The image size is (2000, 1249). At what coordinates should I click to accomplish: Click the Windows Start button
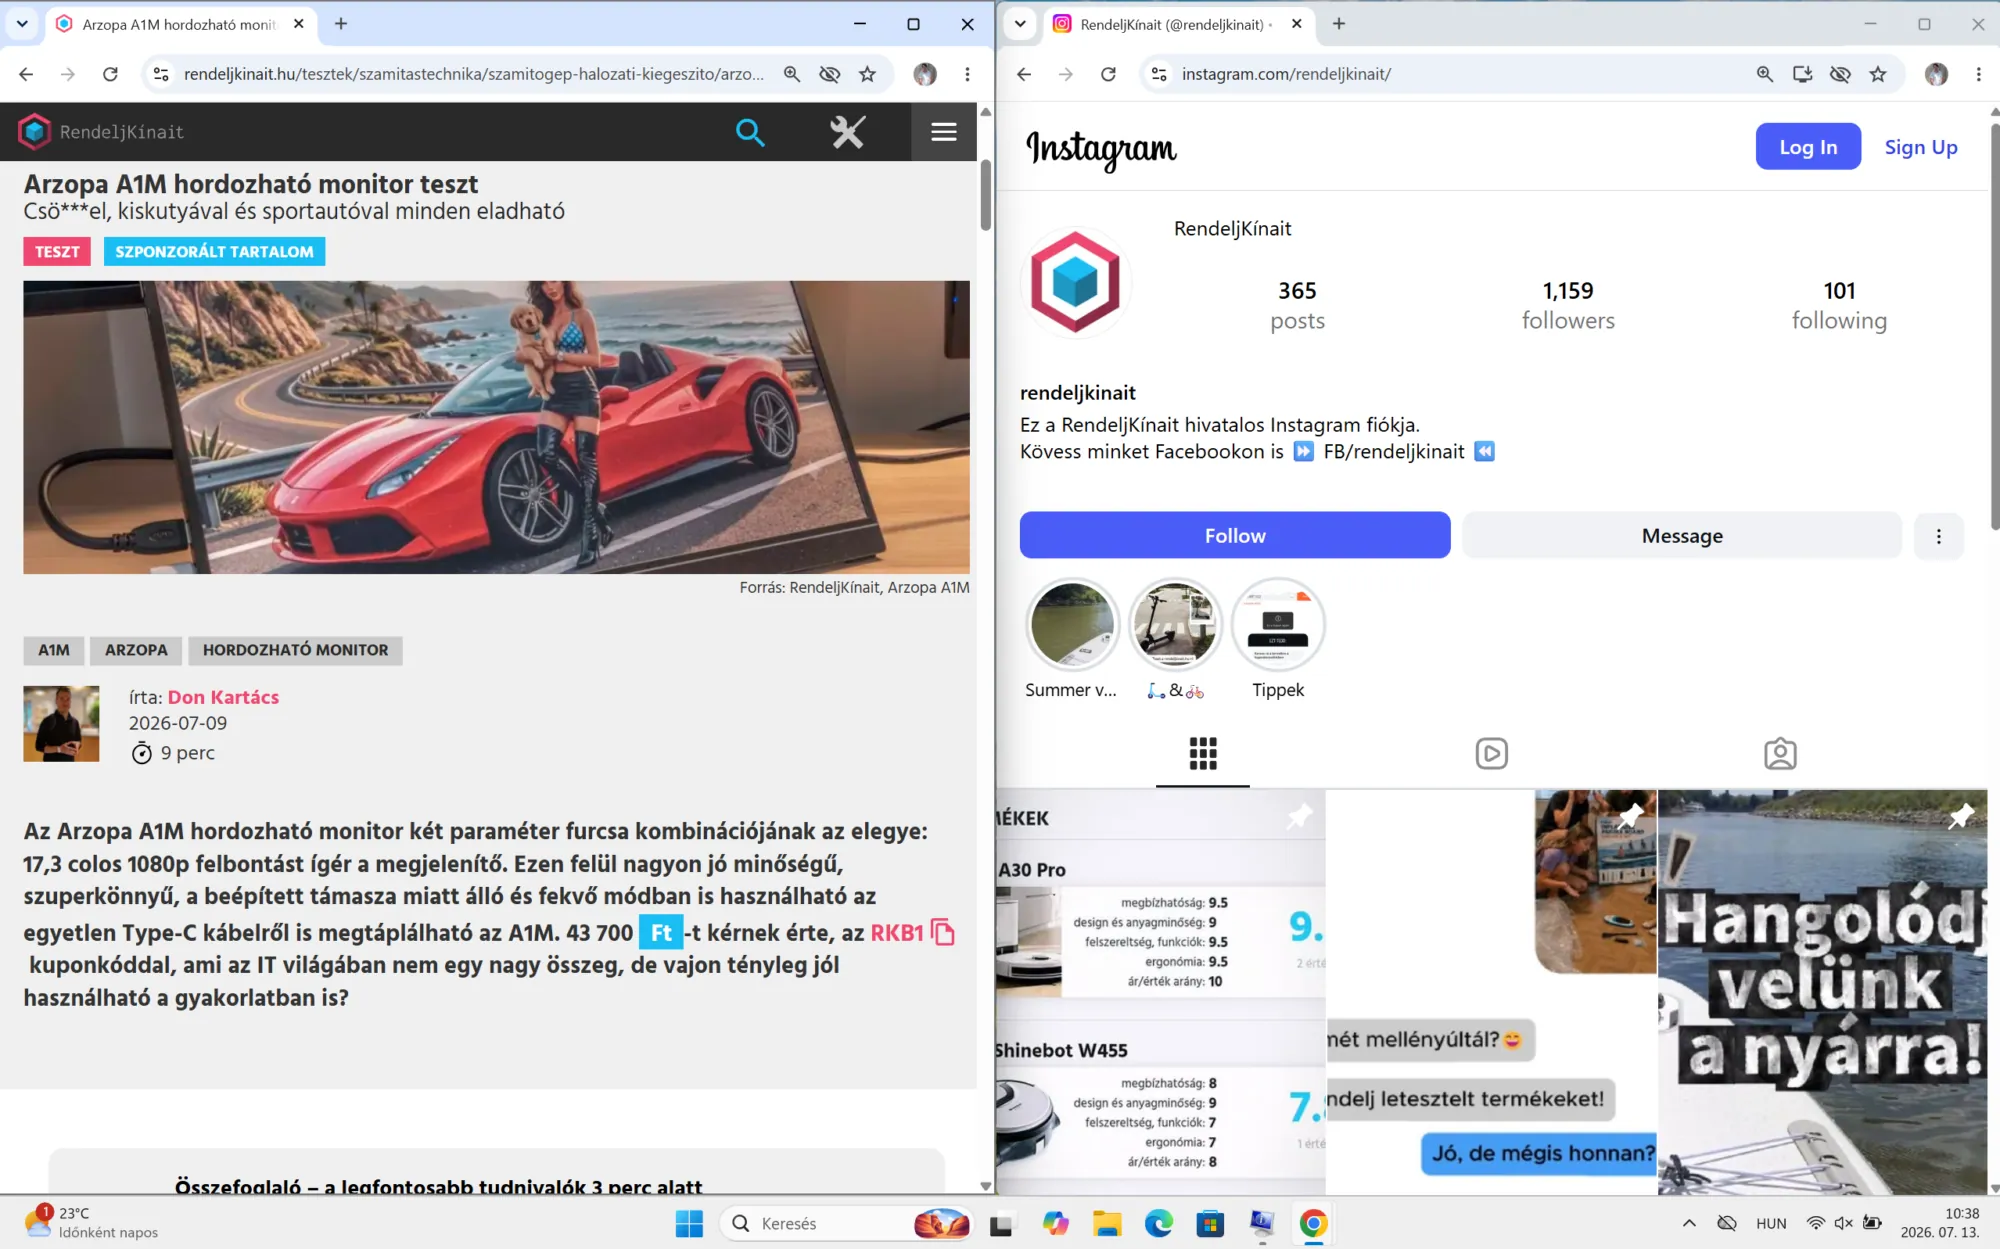689,1223
